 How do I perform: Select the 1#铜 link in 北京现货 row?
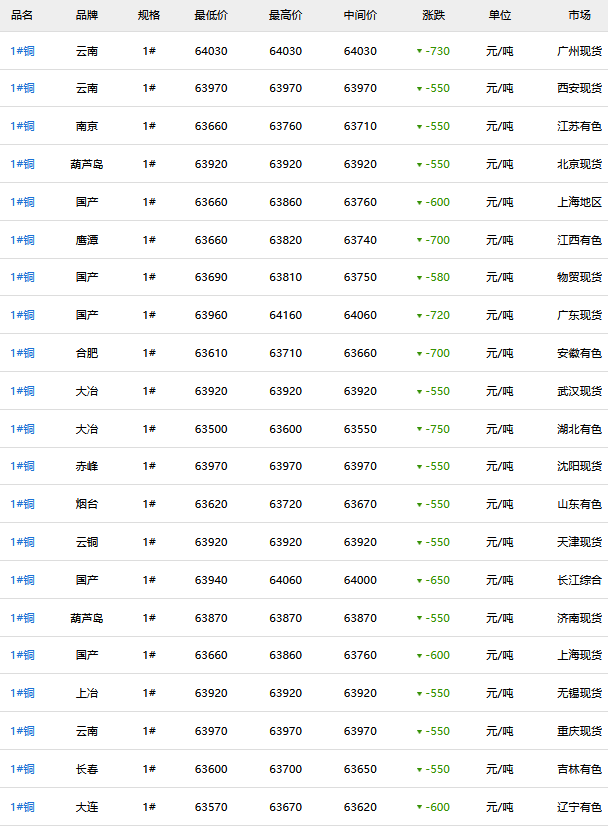point(22,165)
